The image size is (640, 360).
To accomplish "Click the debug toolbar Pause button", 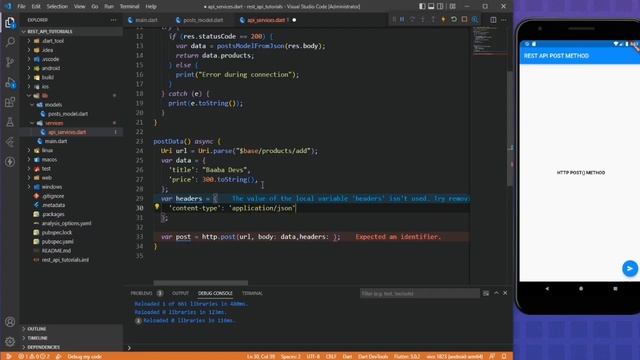I will (x=402, y=20).
